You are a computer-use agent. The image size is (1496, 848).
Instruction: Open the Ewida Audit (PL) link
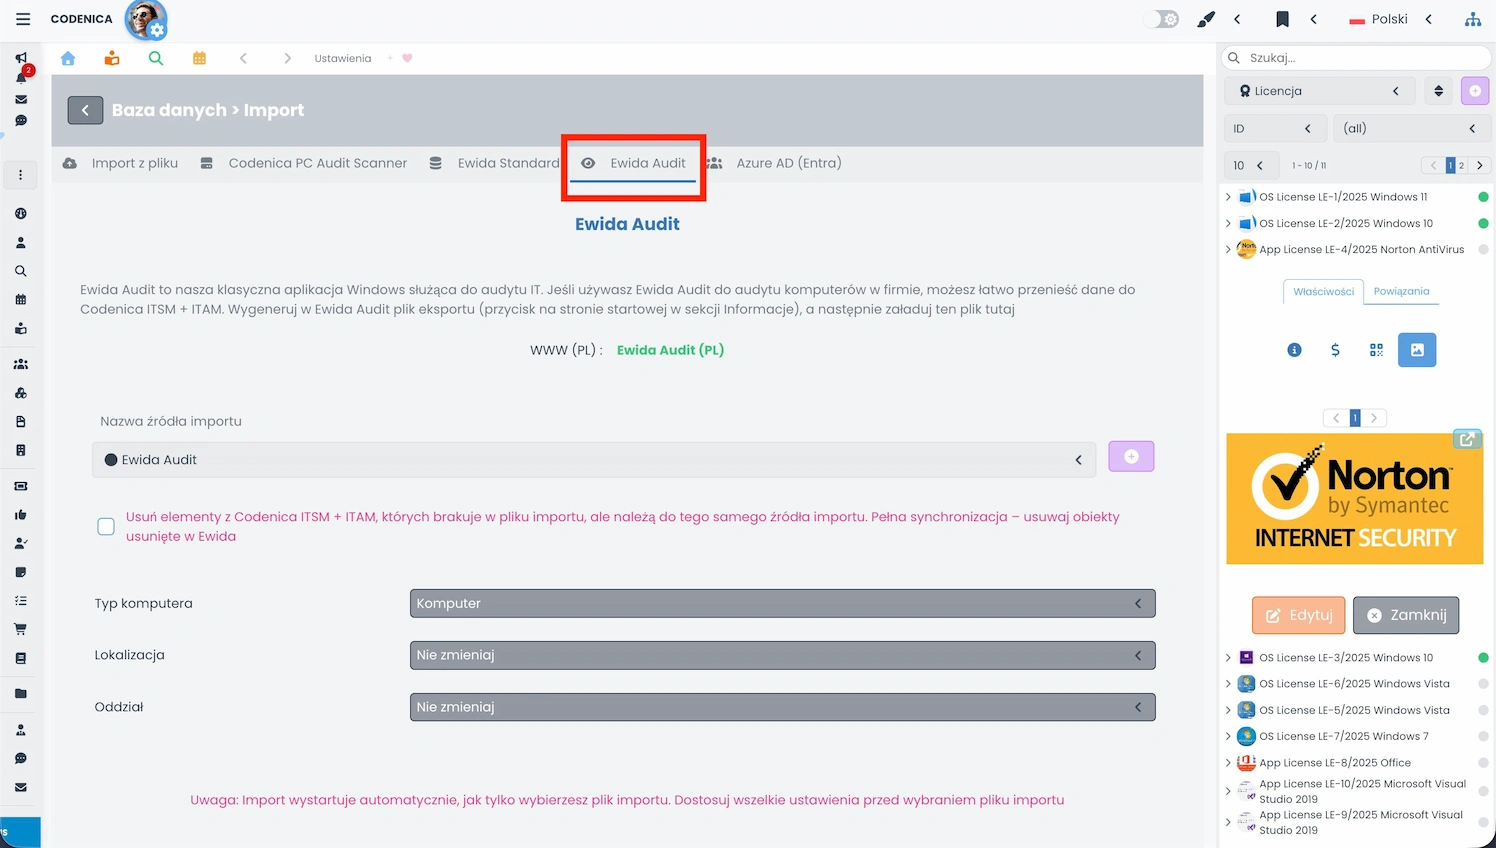(670, 350)
